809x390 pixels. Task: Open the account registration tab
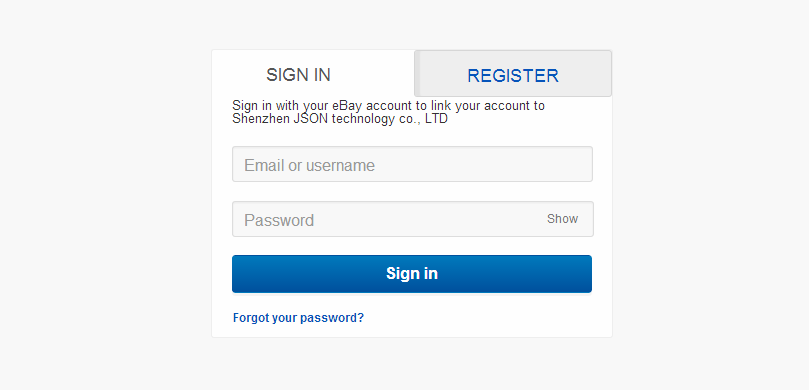click(x=513, y=73)
